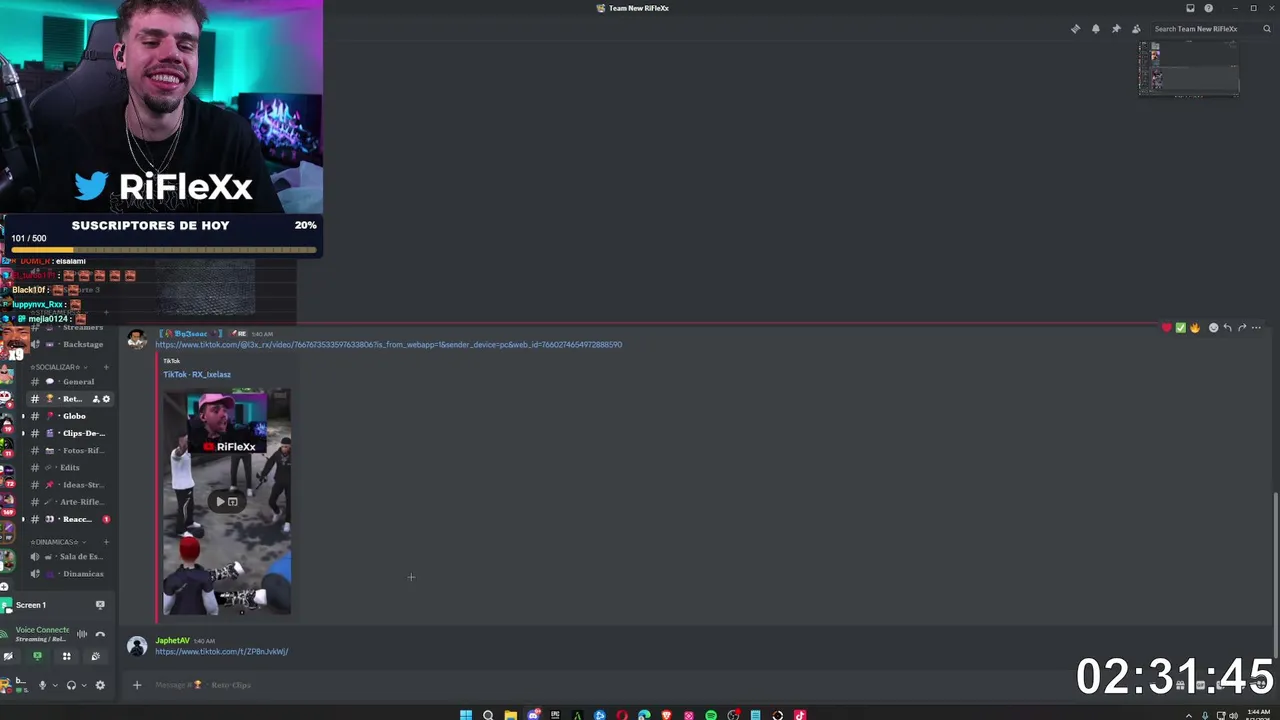Image resolution: width=1280 pixels, height=720 pixels.
Task: Reply to the hovered message
Action: (1228, 328)
